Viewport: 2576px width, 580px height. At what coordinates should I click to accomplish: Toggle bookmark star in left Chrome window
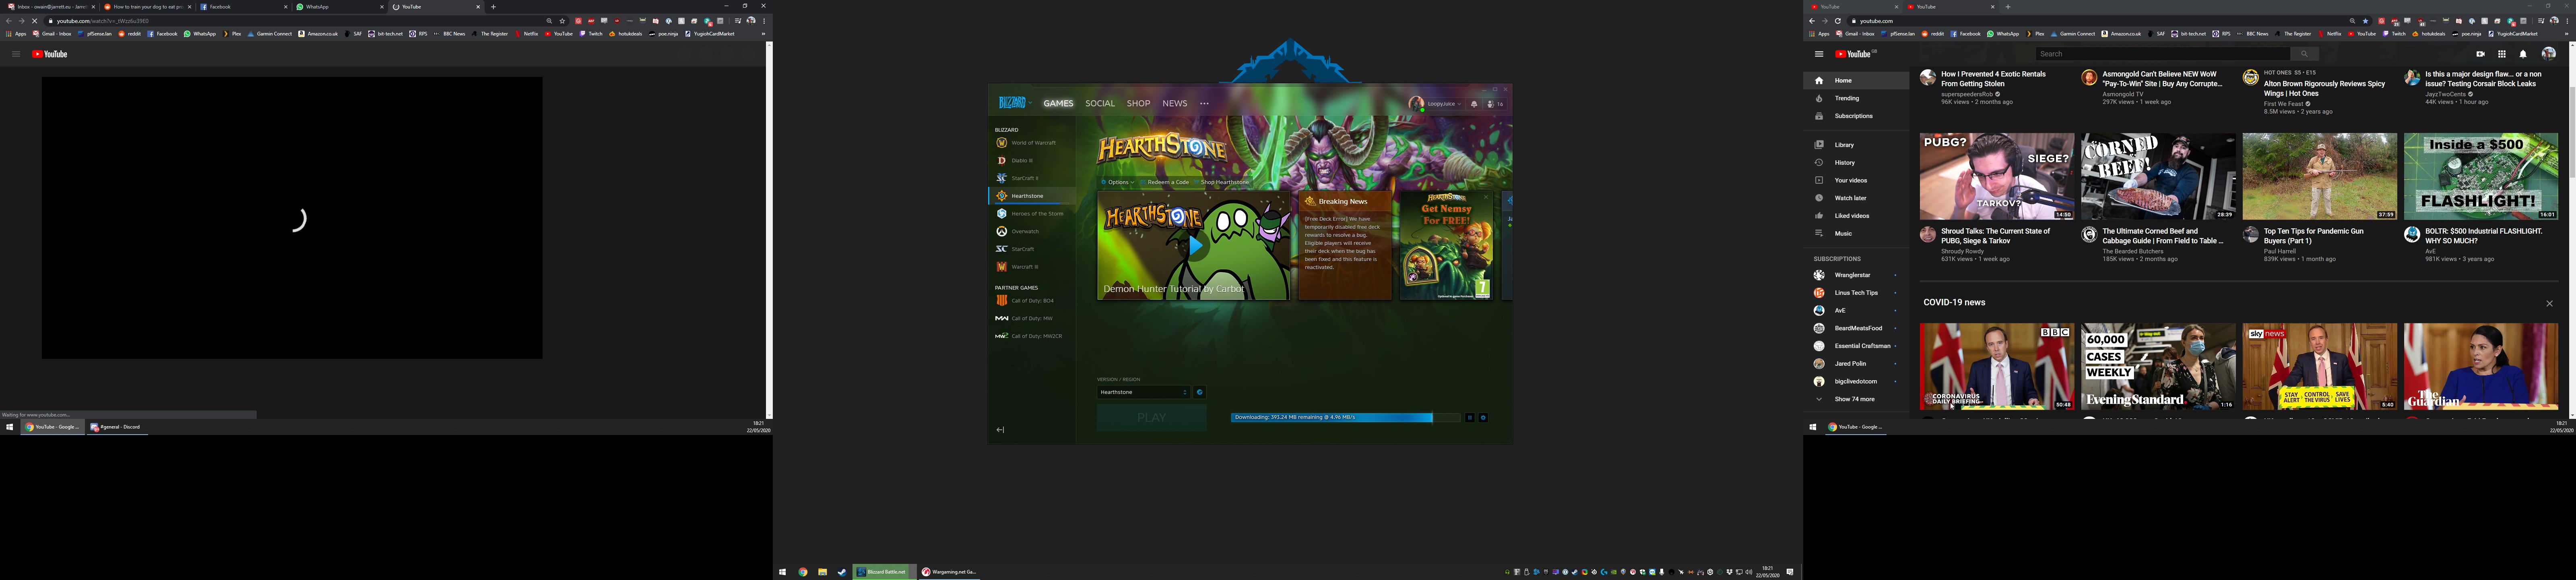[x=562, y=21]
